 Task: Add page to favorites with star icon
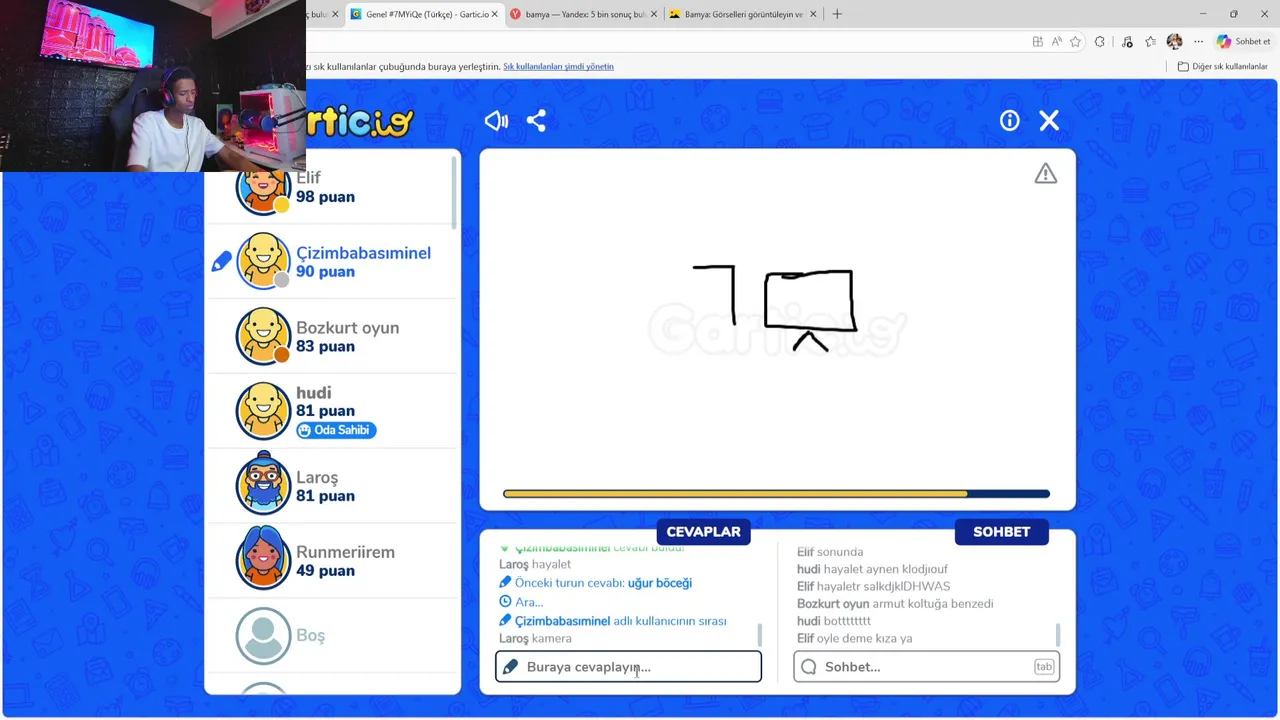pyautogui.click(x=1076, y=42)
